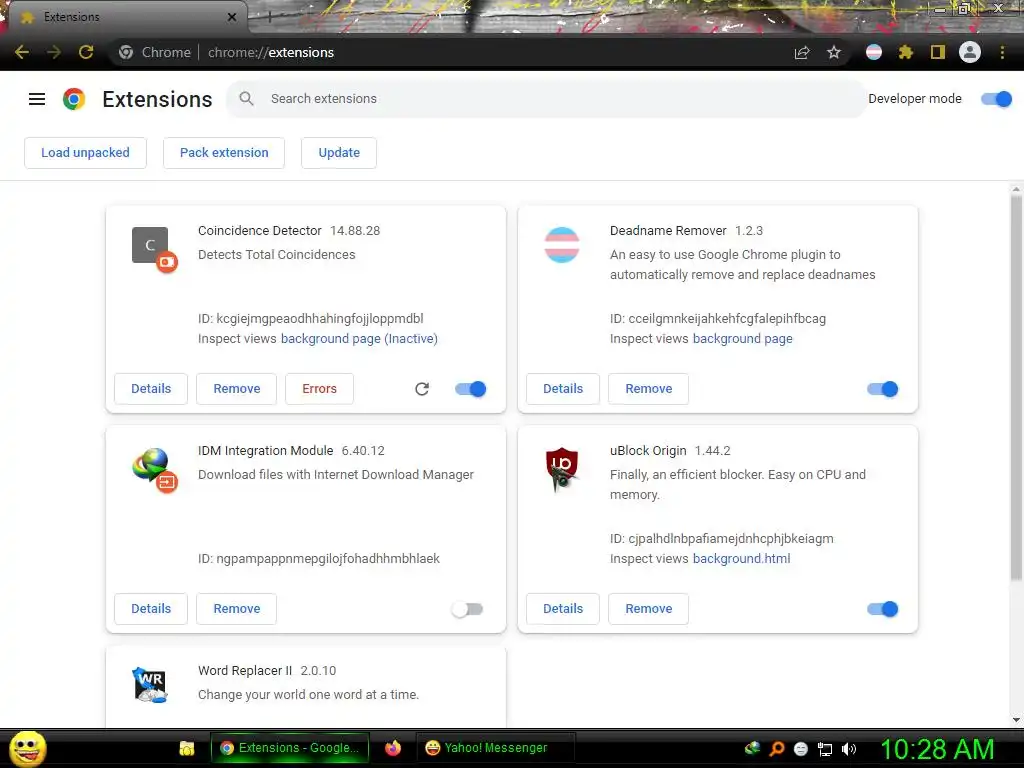Image resolution: width=1024 pixels, height=768 pixels.
Task: Click the Developer mode label
Action: tap(915, 99)
